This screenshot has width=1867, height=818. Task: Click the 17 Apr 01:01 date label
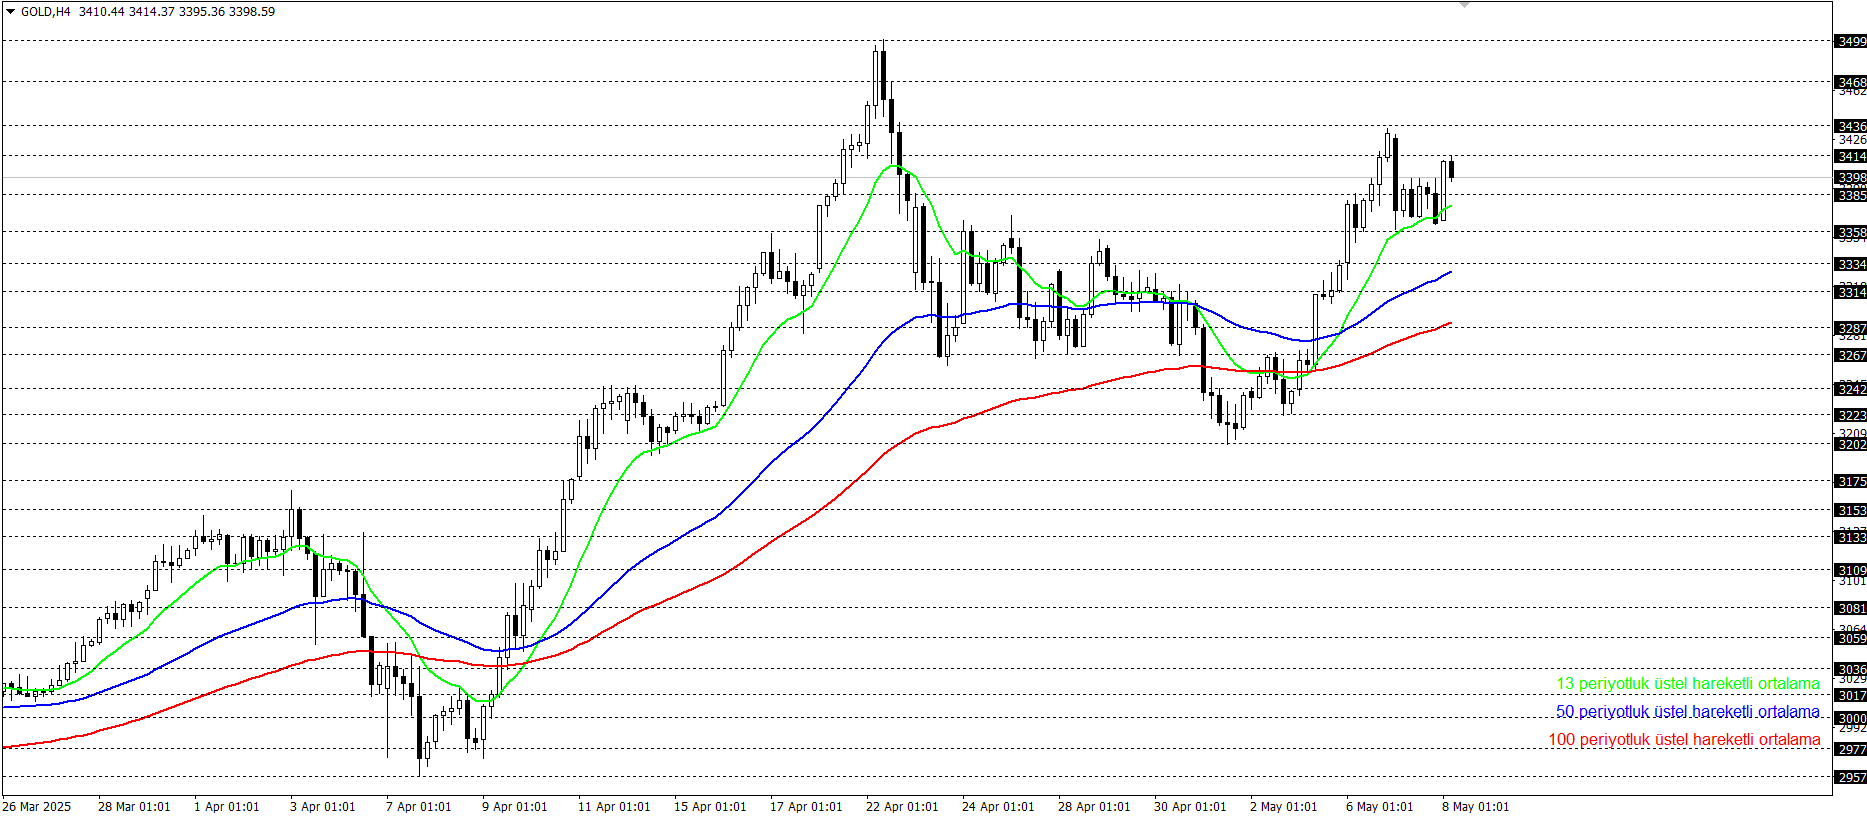[806, 807]
